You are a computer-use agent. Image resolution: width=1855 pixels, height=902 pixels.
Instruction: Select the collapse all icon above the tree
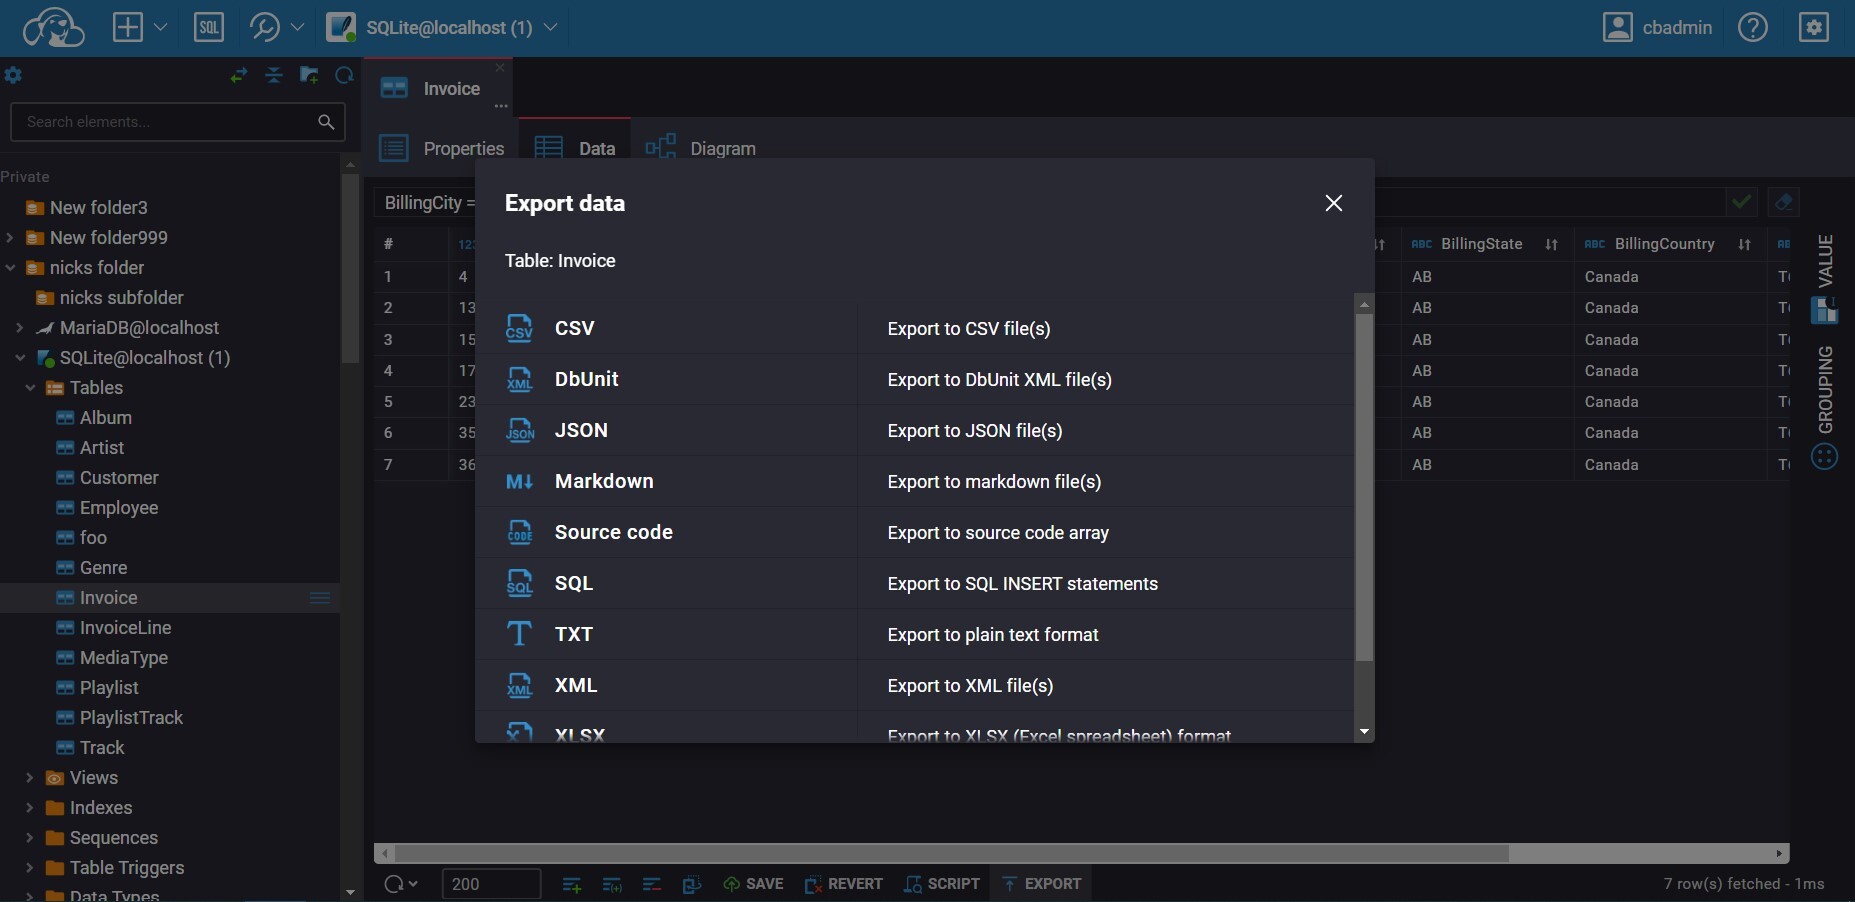(273, 75)
